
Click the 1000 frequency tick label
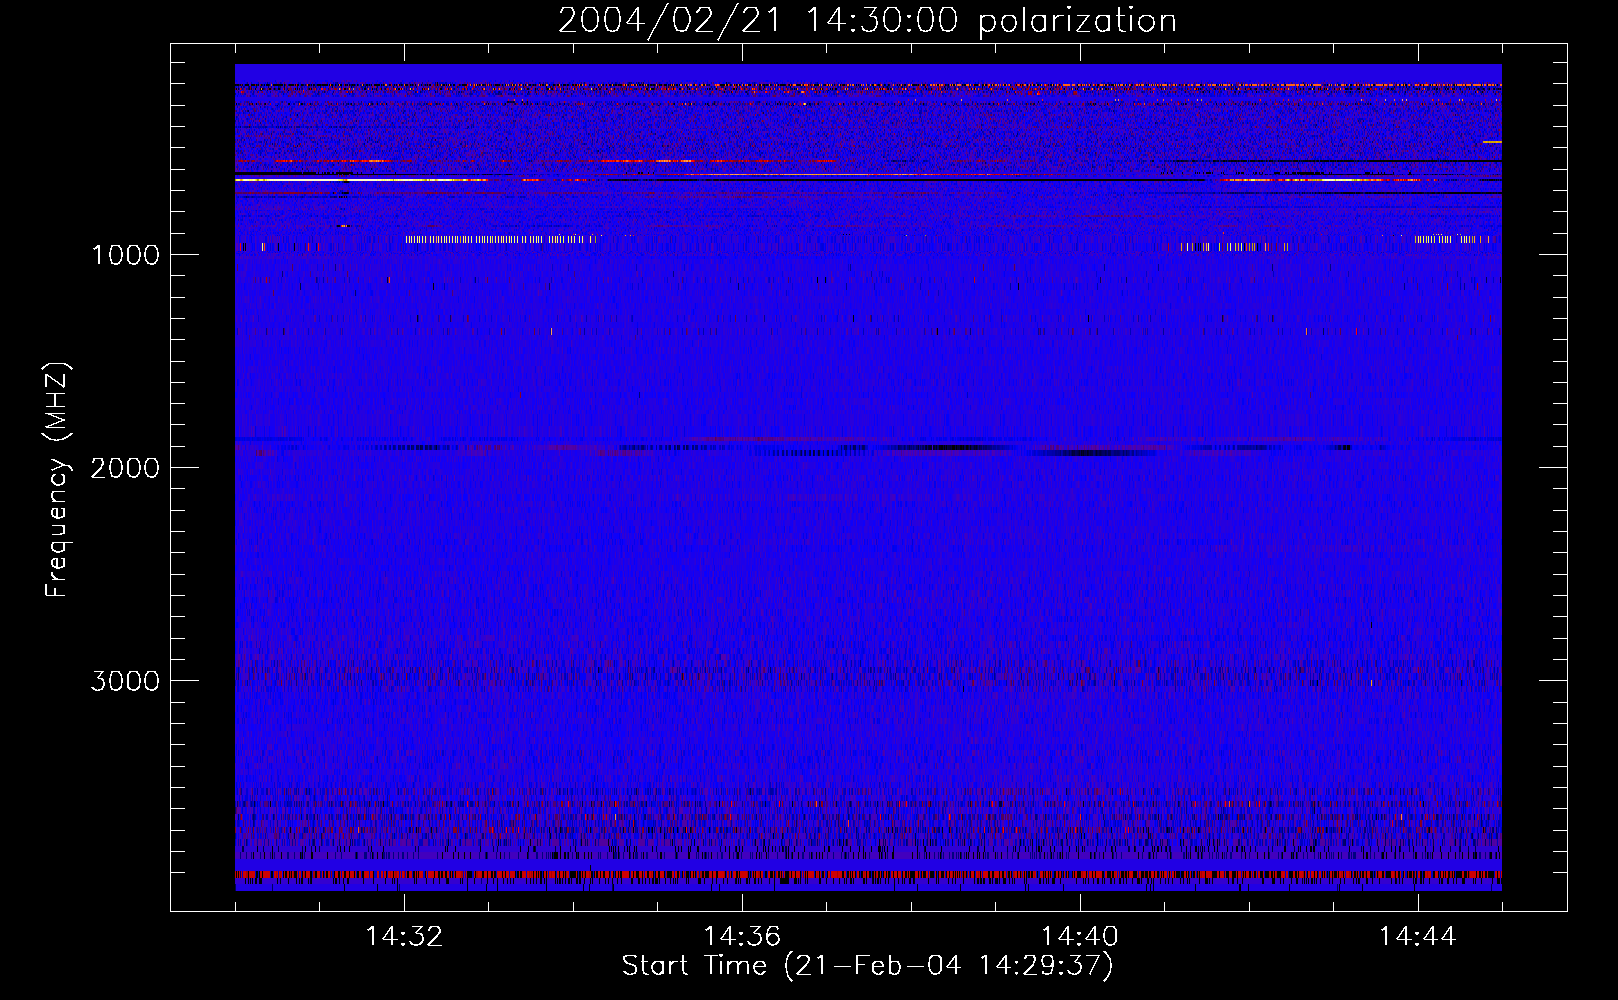(125, 255)
